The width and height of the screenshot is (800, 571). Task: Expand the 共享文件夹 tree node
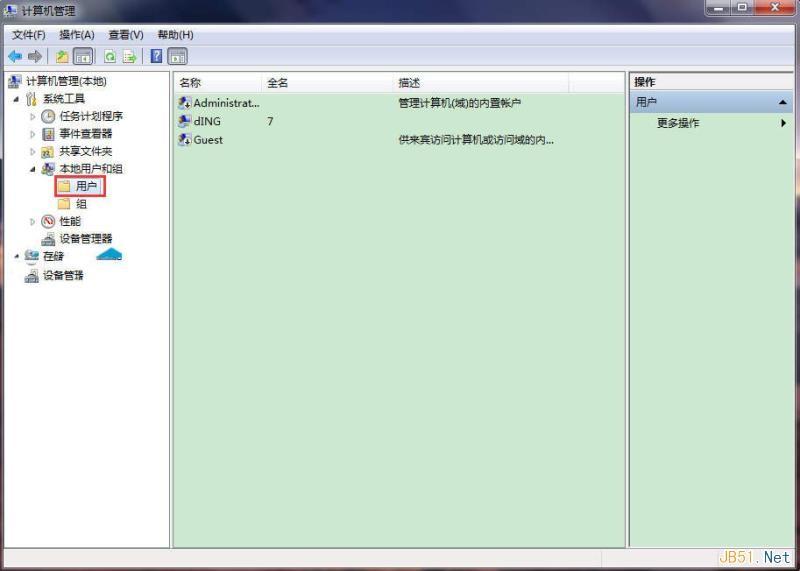(x=33, y=152)
